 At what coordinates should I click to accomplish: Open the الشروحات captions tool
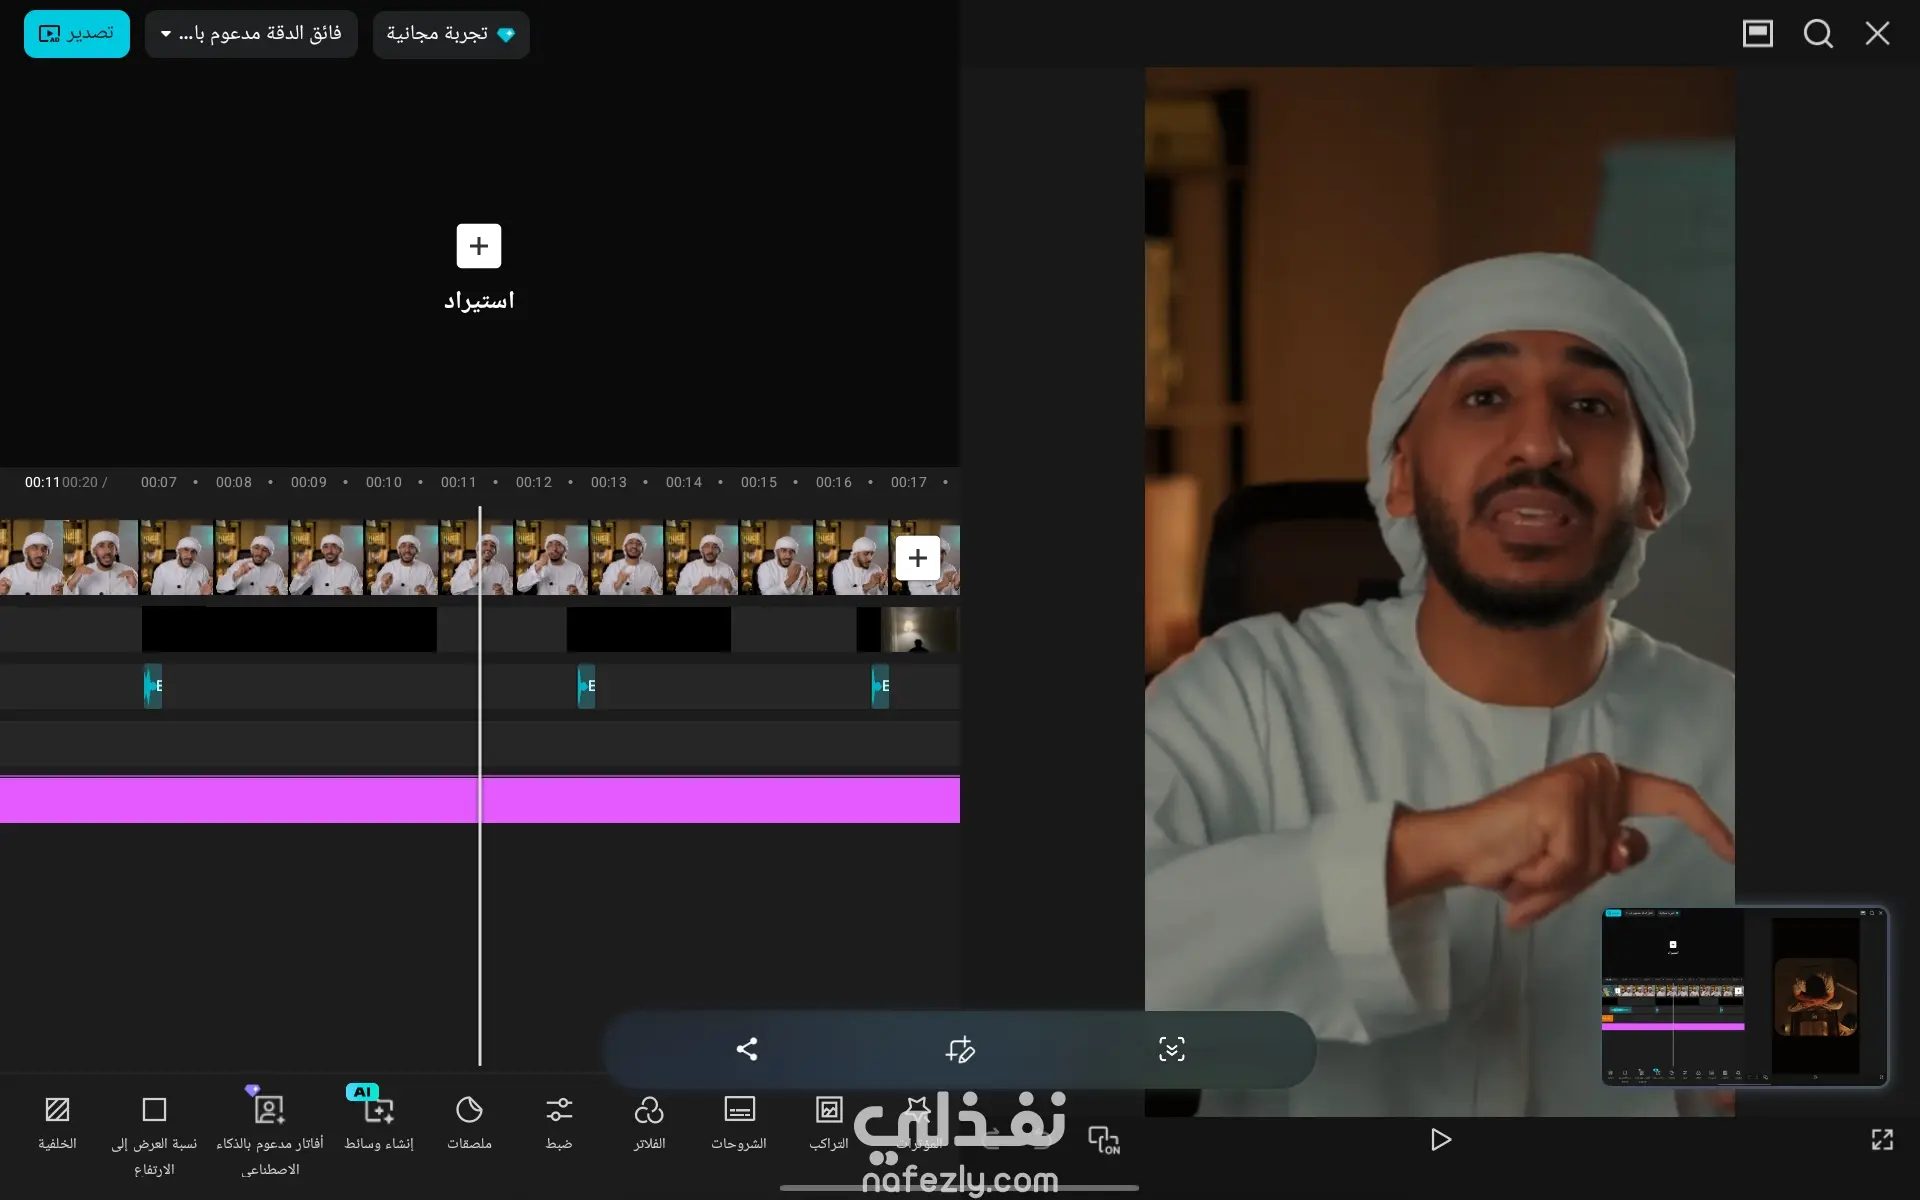739,1123
